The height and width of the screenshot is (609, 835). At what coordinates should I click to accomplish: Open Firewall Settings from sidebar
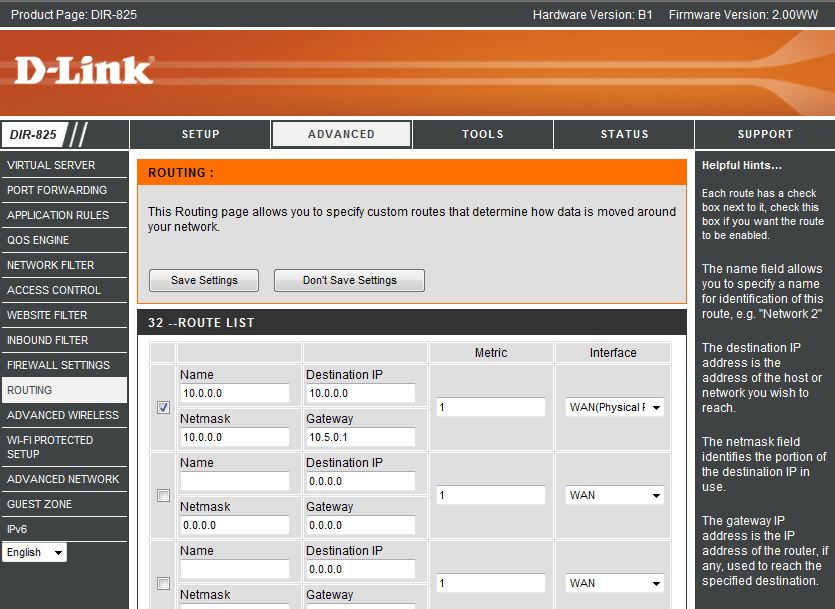pyautogui.click(x=58, y=365)
